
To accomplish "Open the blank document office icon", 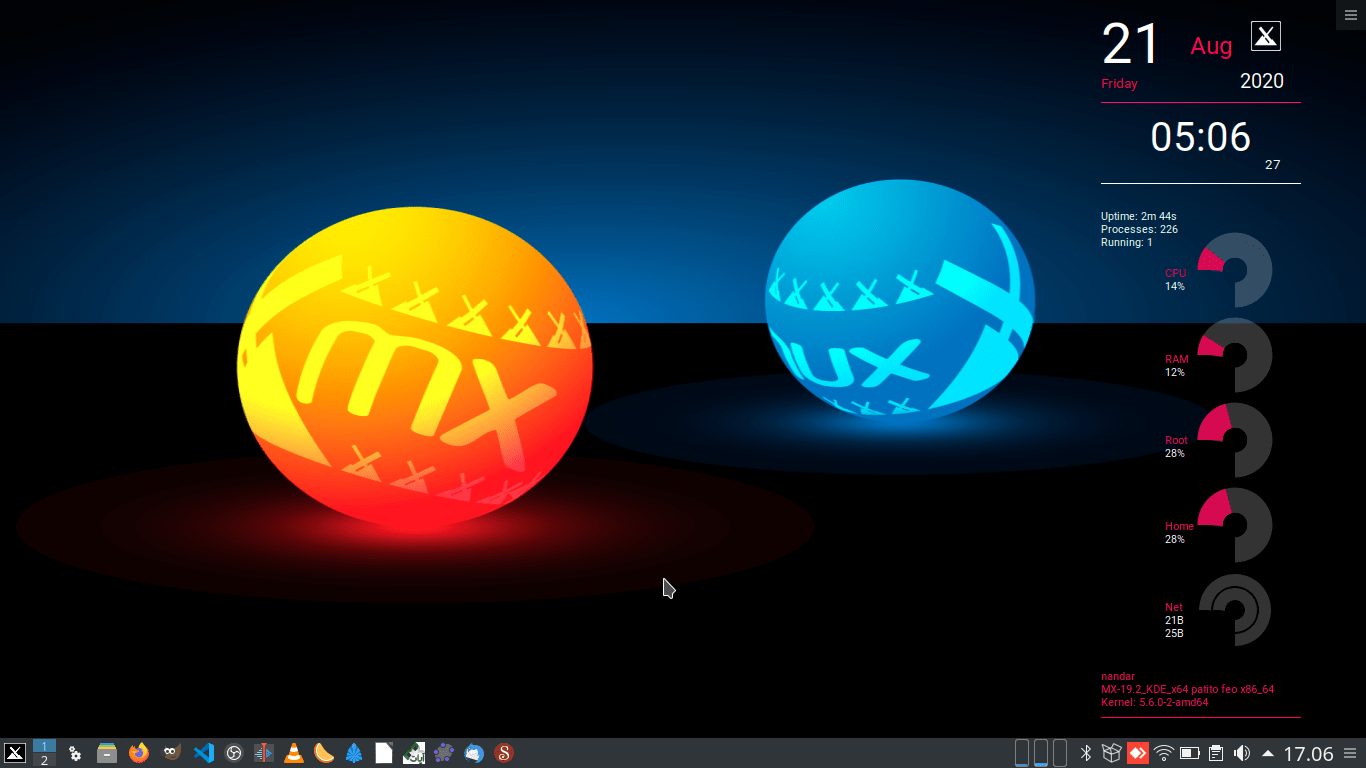I will (384, 753).
